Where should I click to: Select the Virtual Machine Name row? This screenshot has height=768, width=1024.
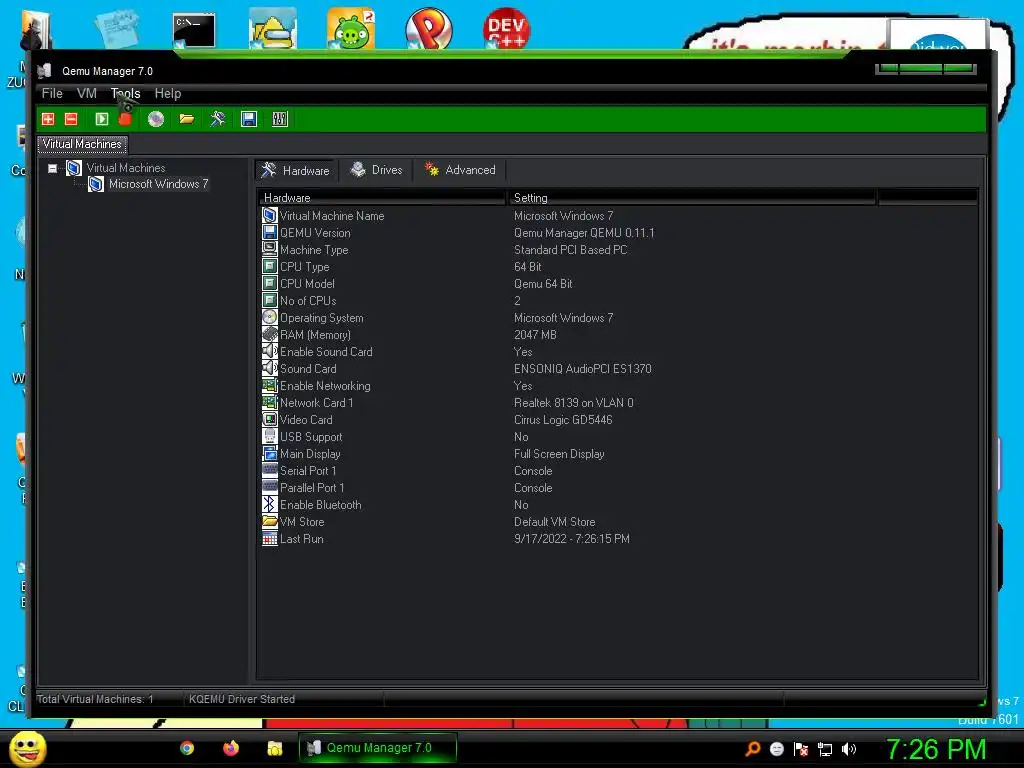pyautogui.click(x=618, y=216)
